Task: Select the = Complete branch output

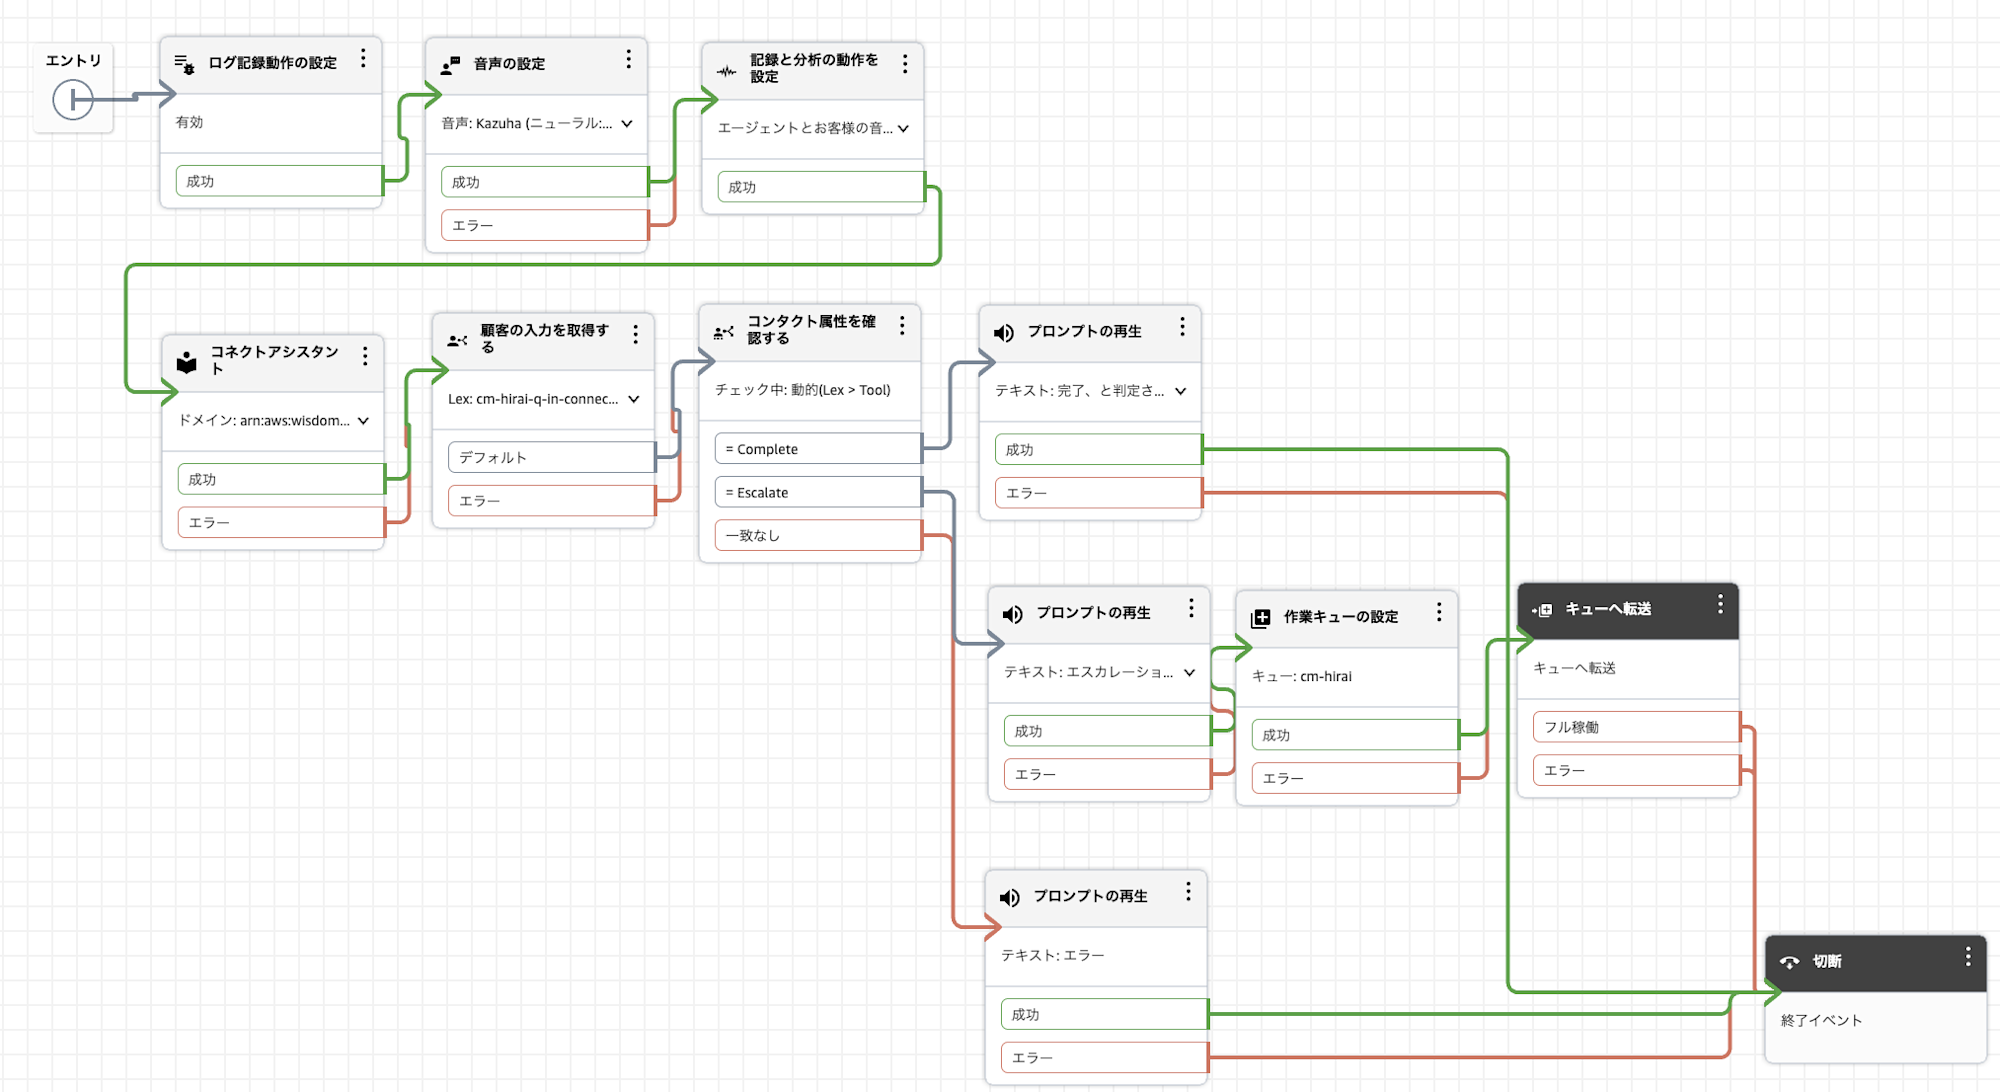Action: (815, 448)
